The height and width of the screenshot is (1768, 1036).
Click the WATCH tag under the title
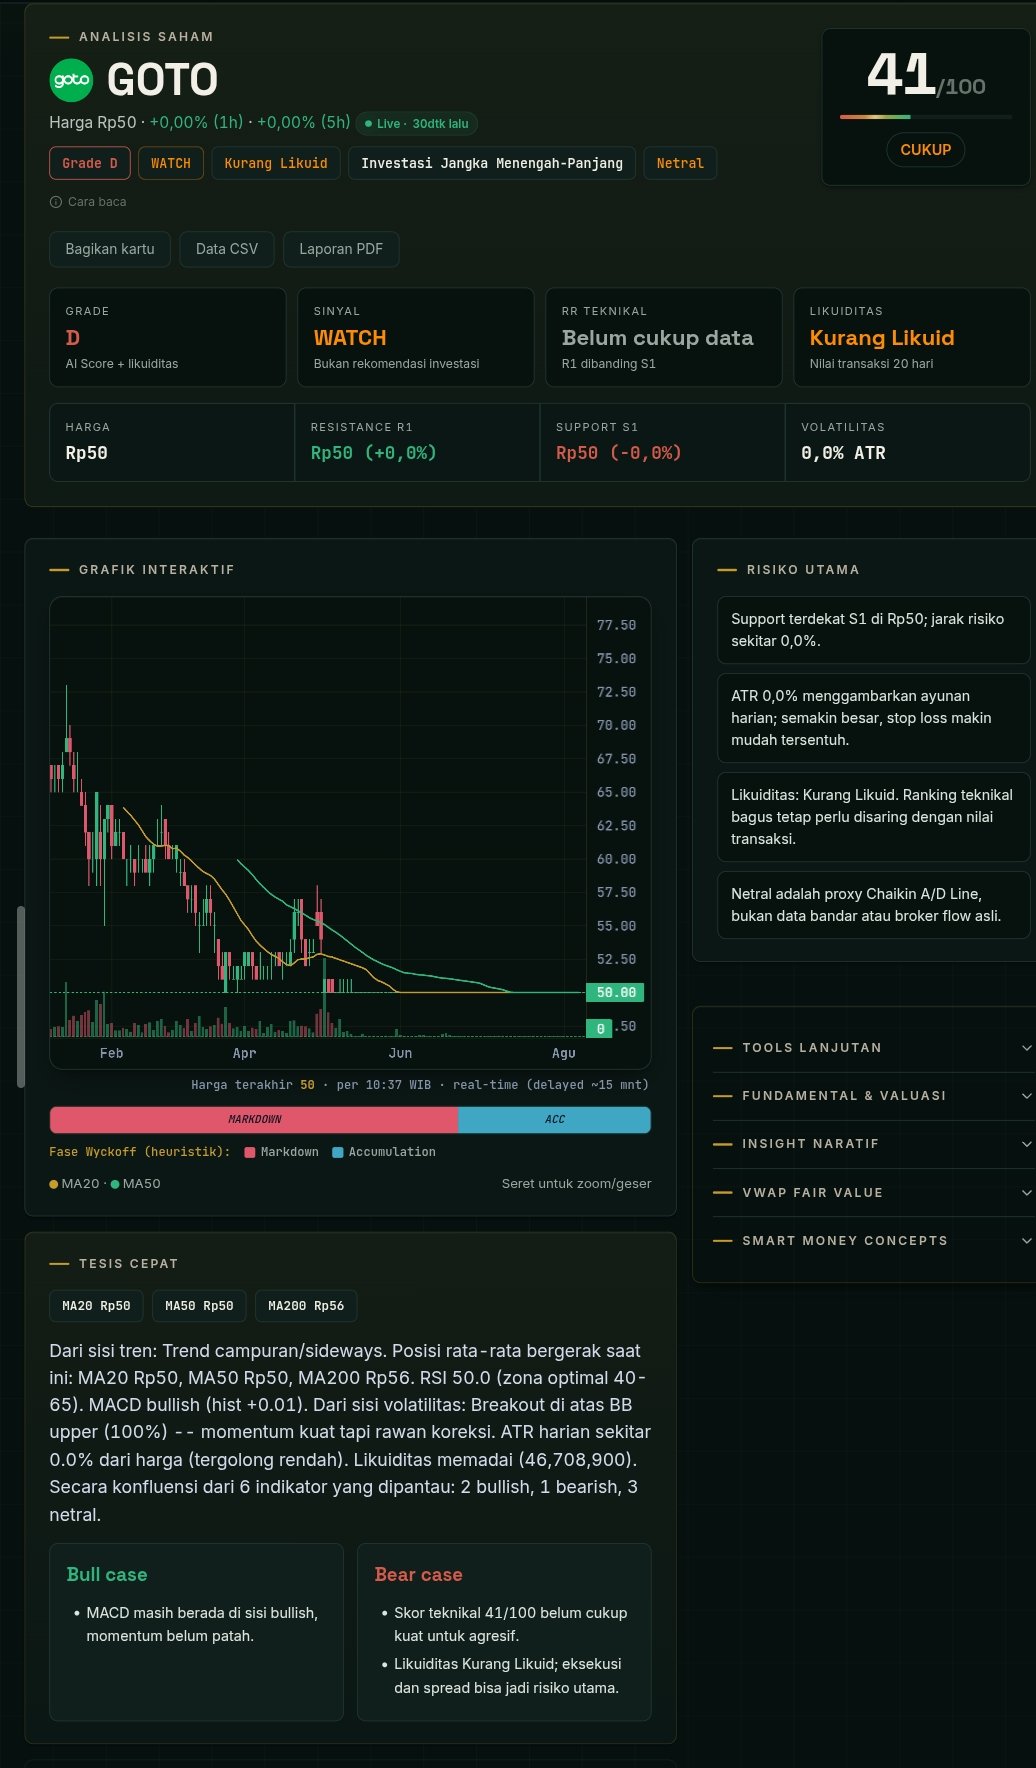pos(171,163)
